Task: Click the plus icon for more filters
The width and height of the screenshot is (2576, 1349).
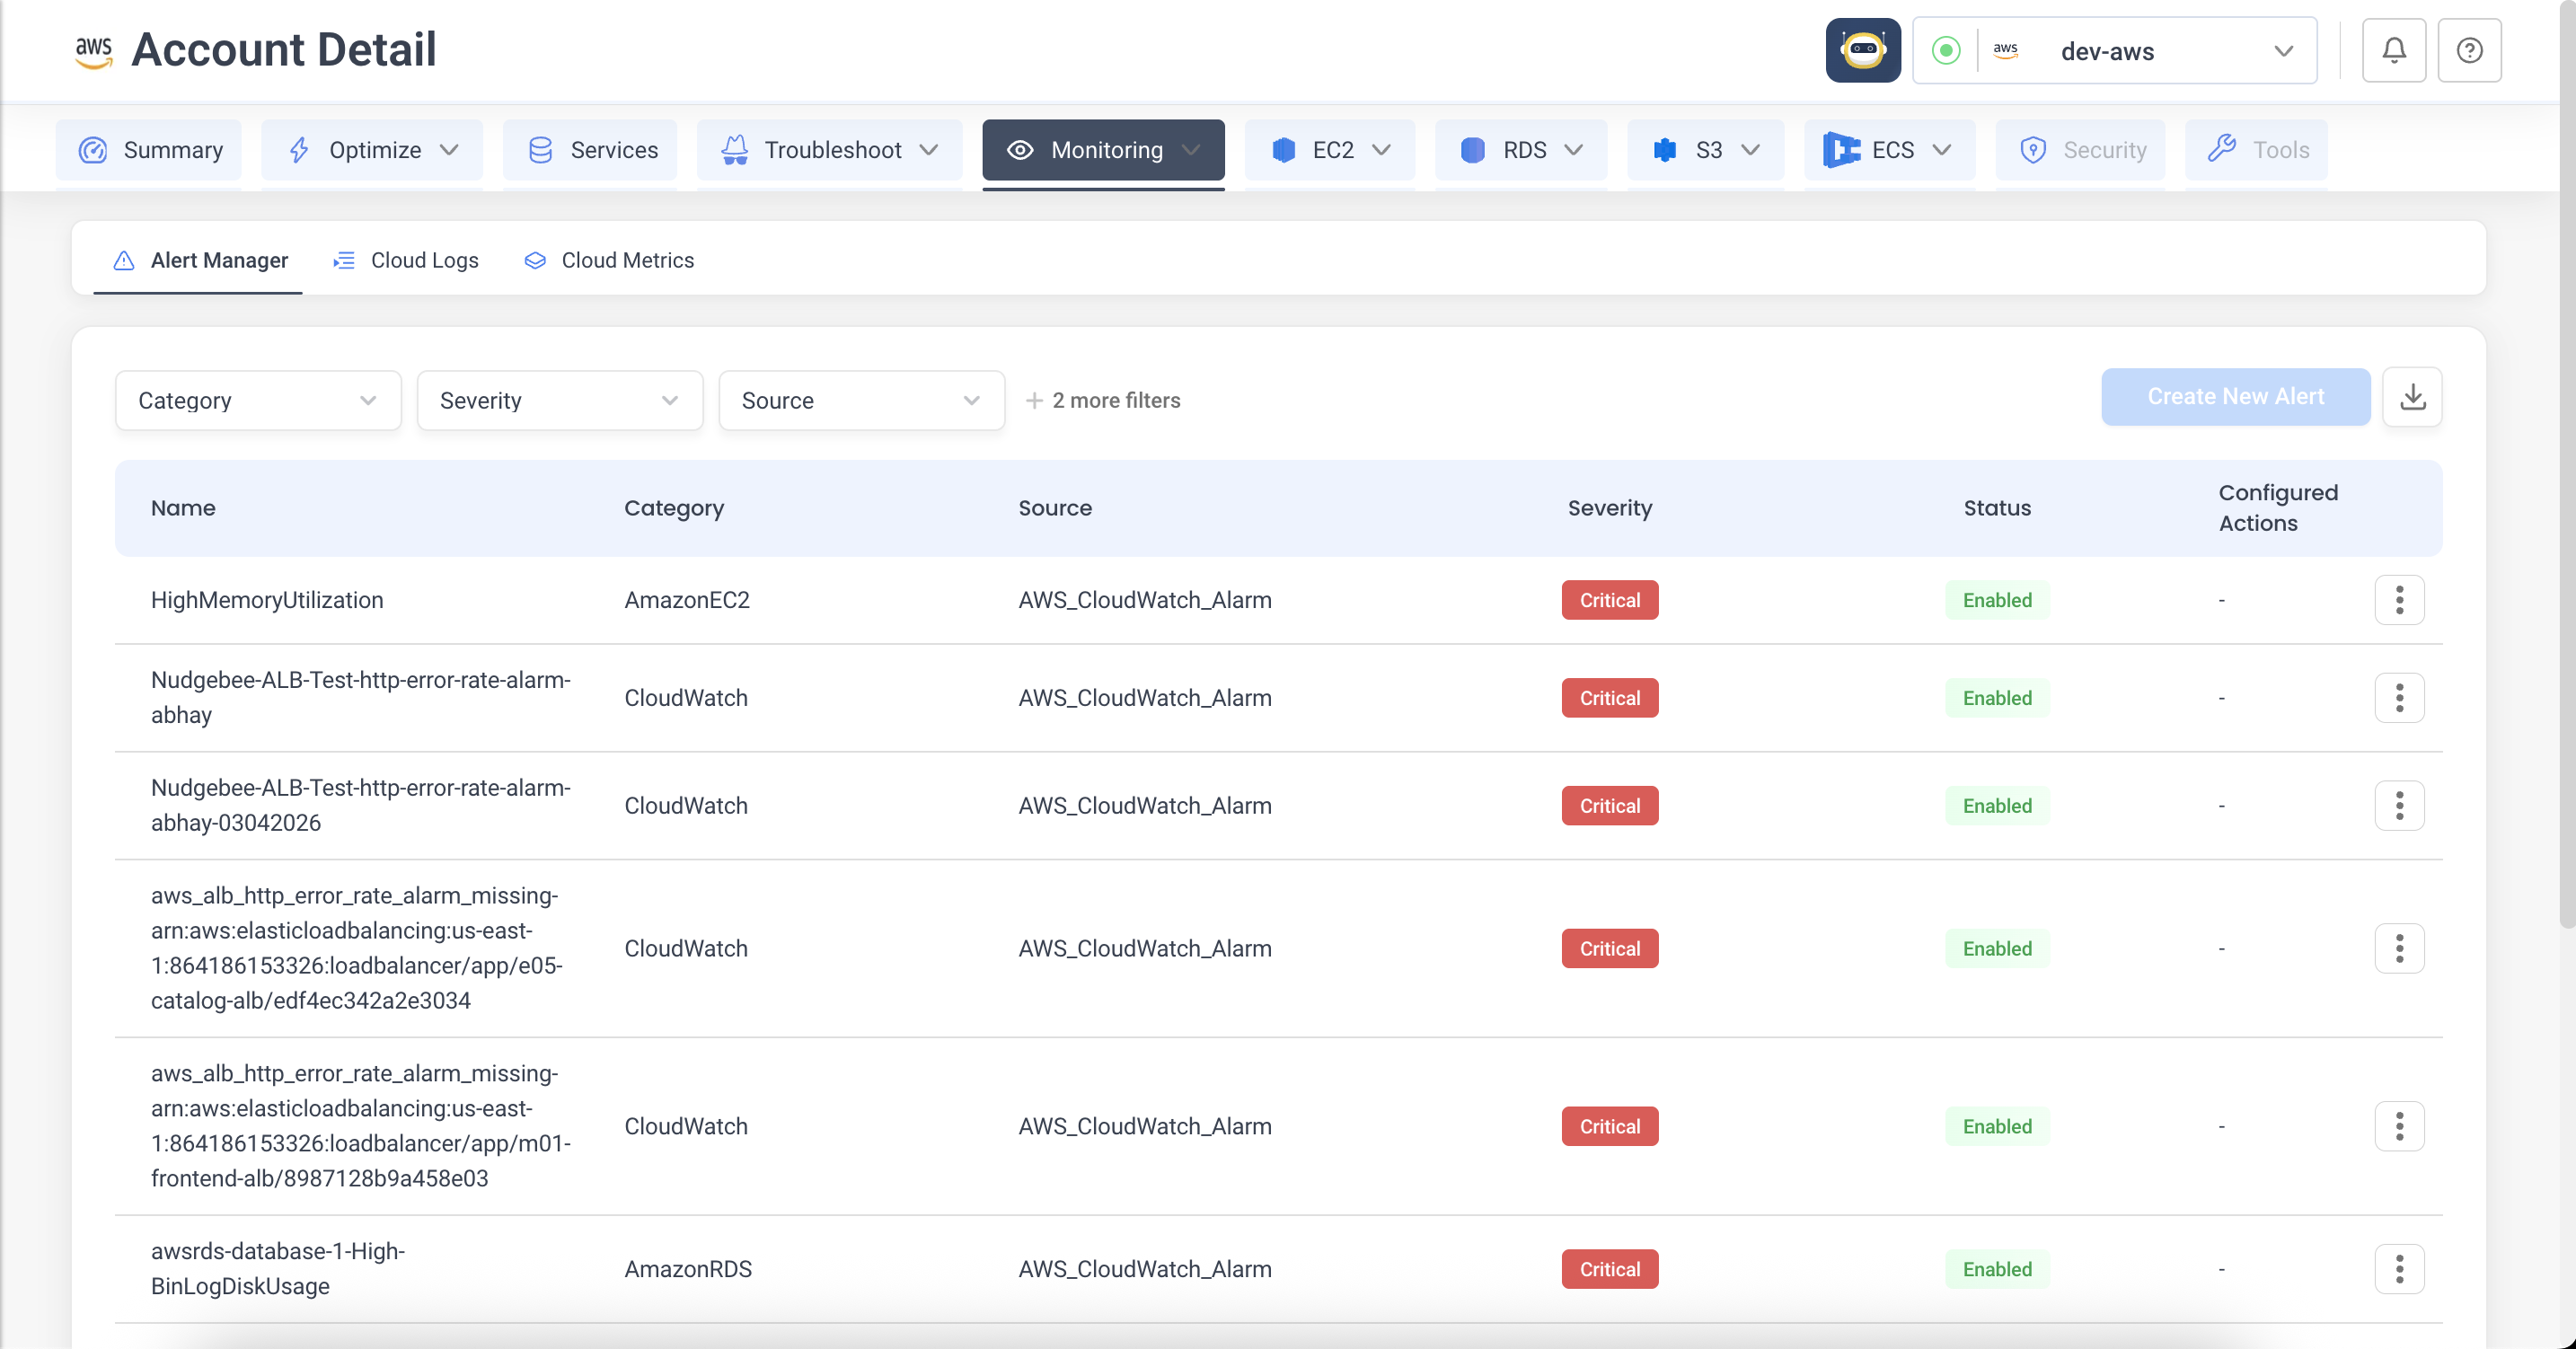Action: (x=1034, y=401)
